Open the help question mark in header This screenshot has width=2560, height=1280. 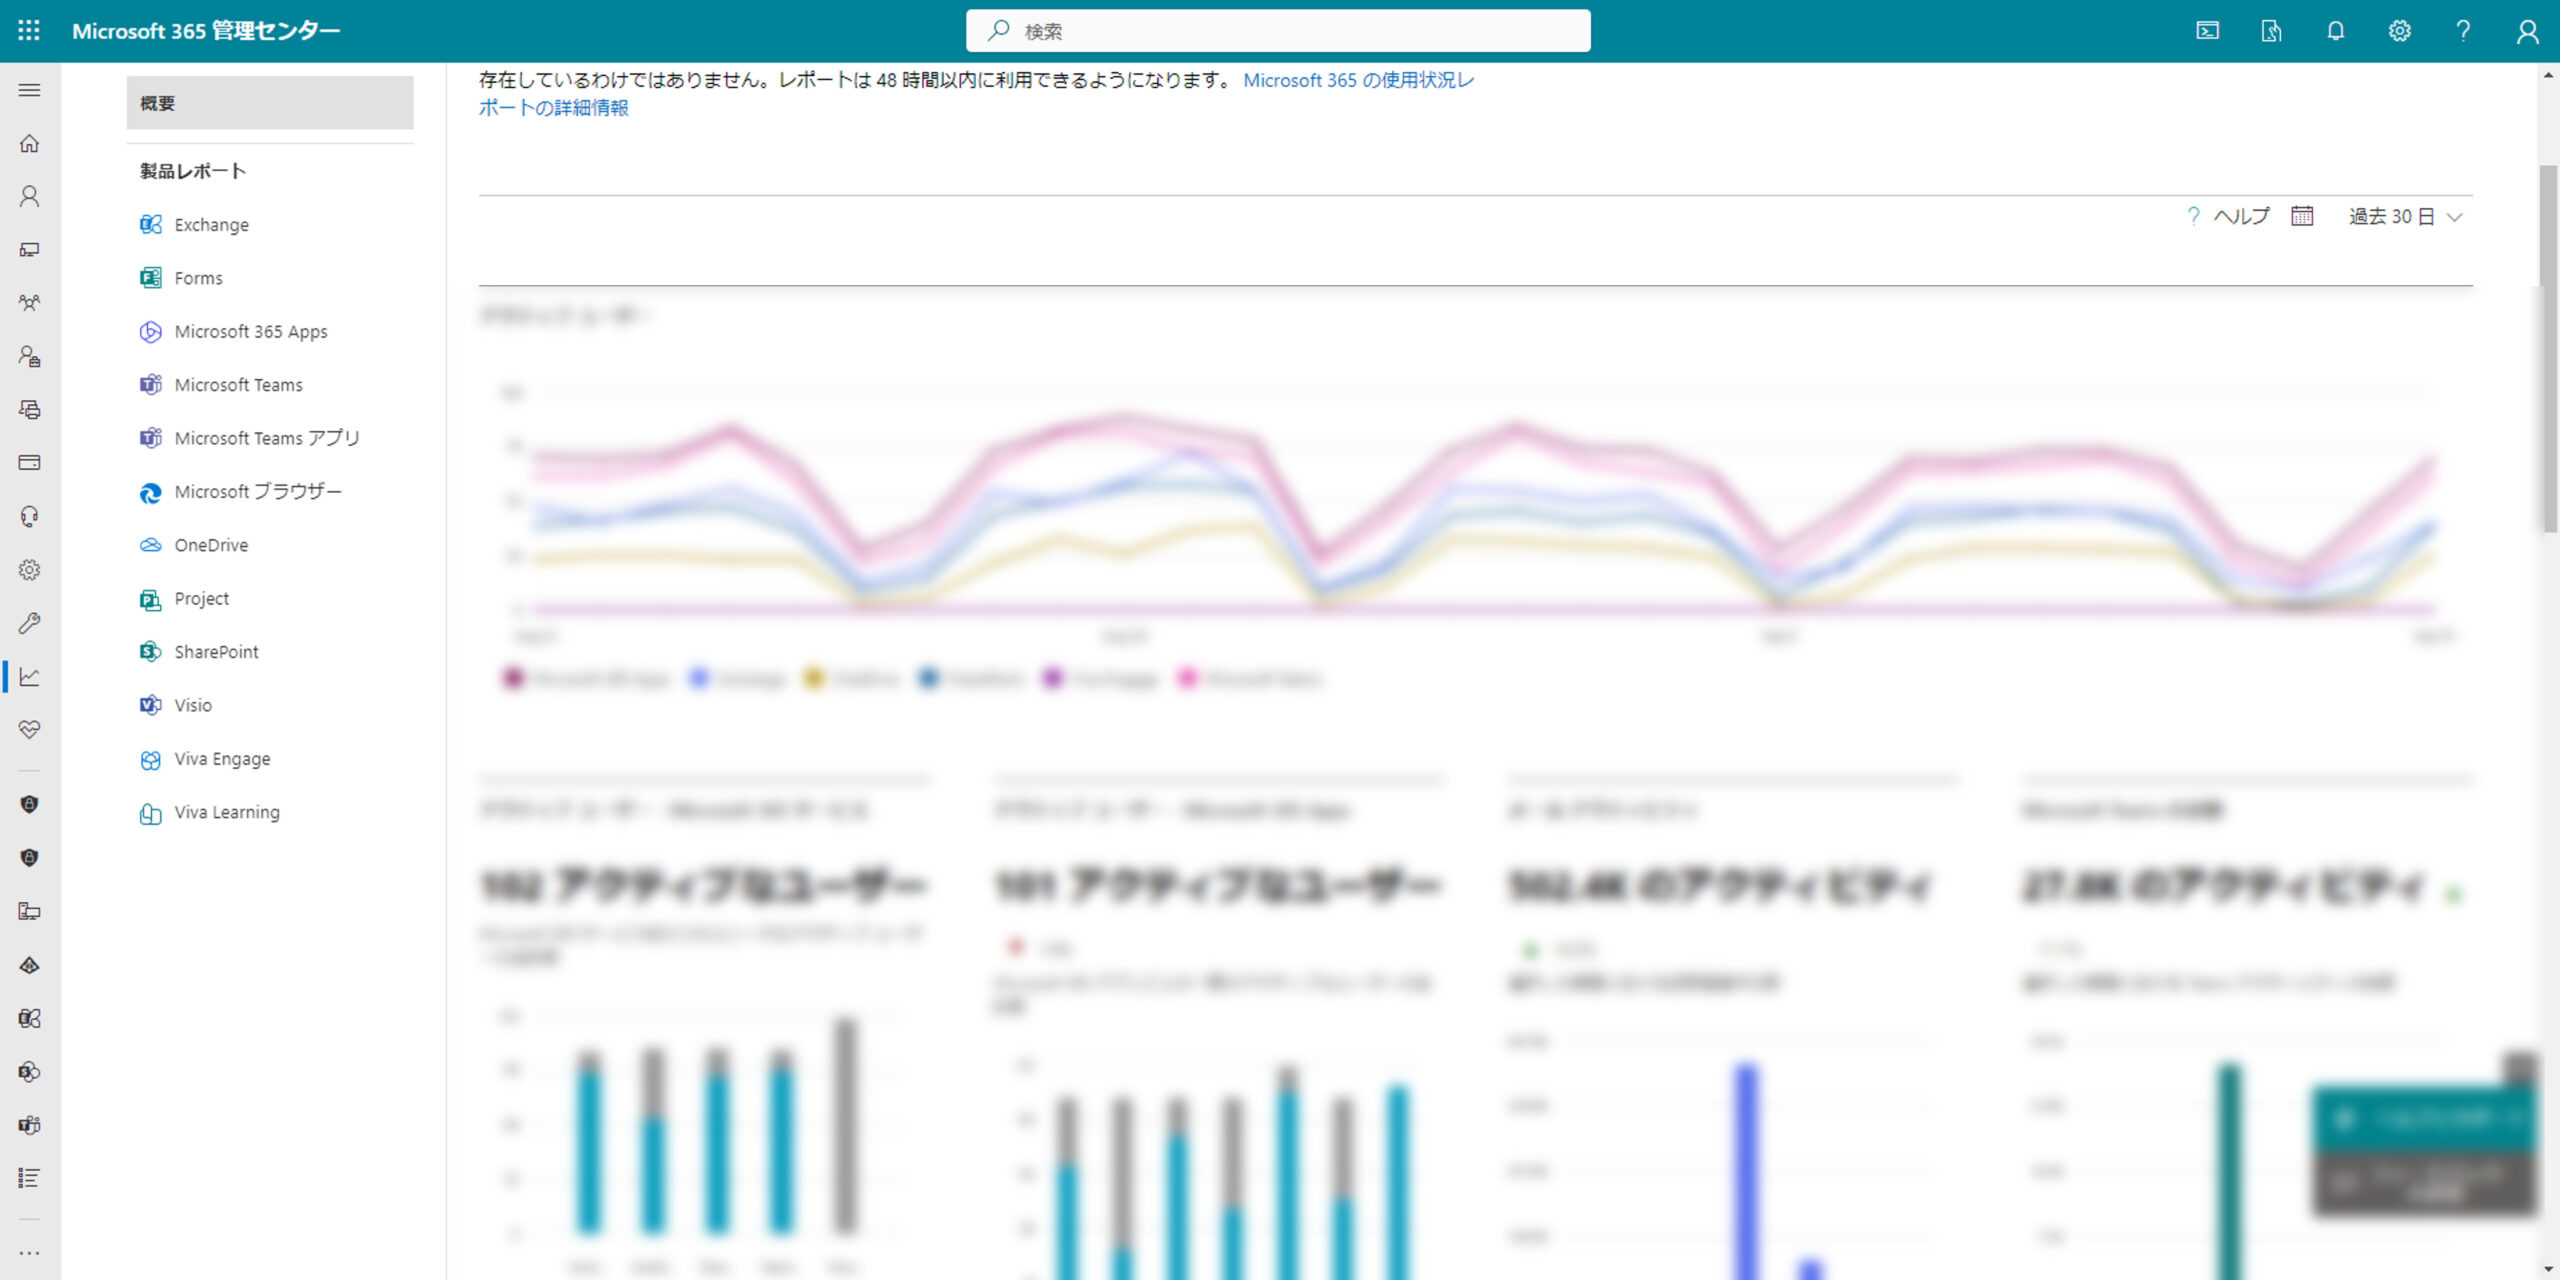click(x=2463, y=31)
